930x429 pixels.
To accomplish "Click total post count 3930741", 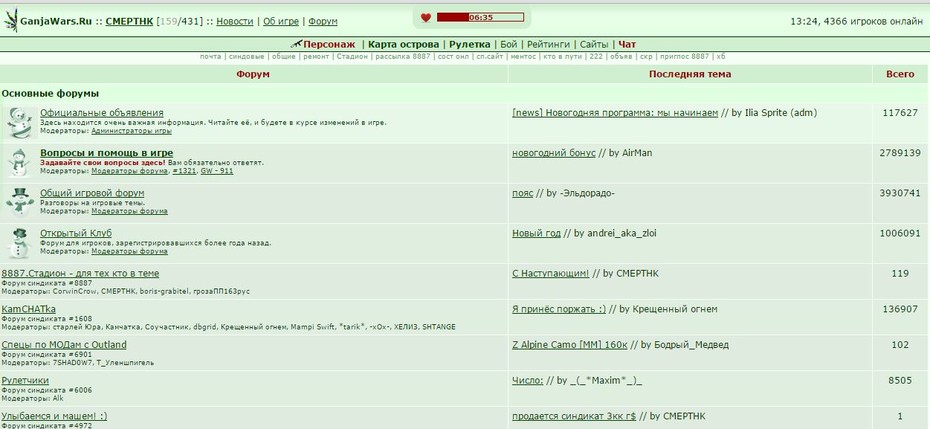I will pos(900,193).
